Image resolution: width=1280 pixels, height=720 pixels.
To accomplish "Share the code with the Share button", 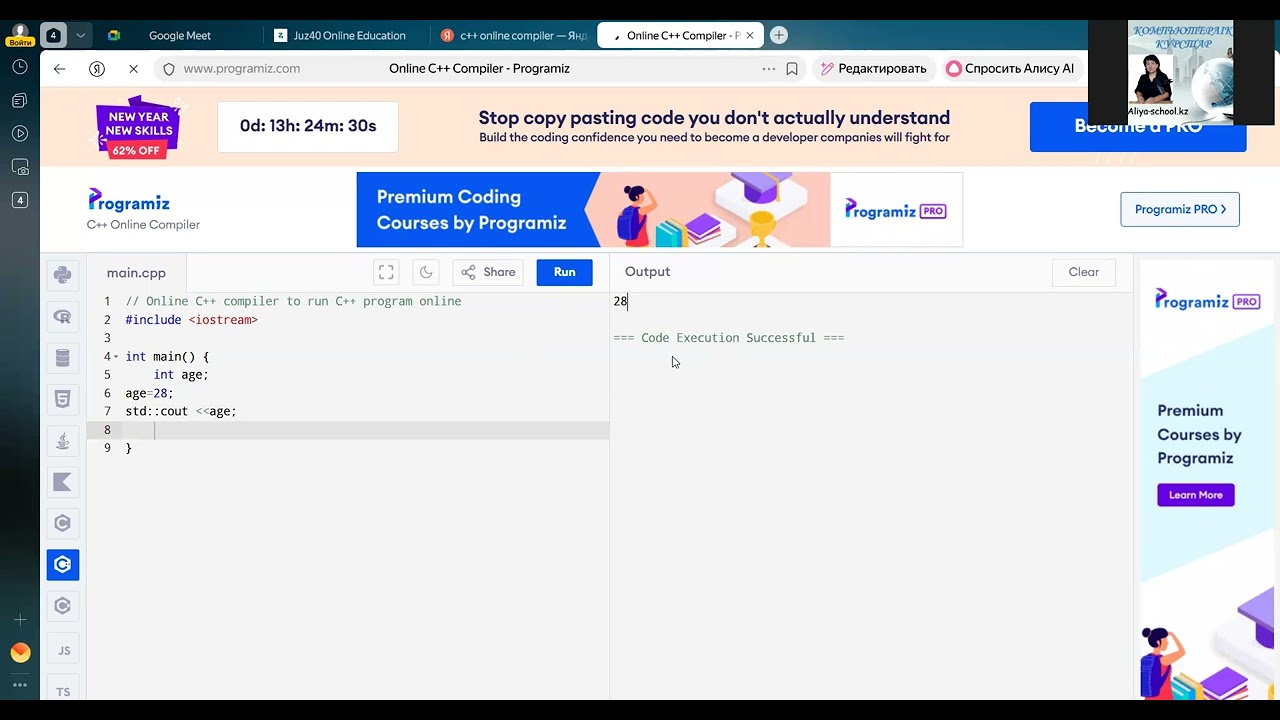I will click(488, 272).
